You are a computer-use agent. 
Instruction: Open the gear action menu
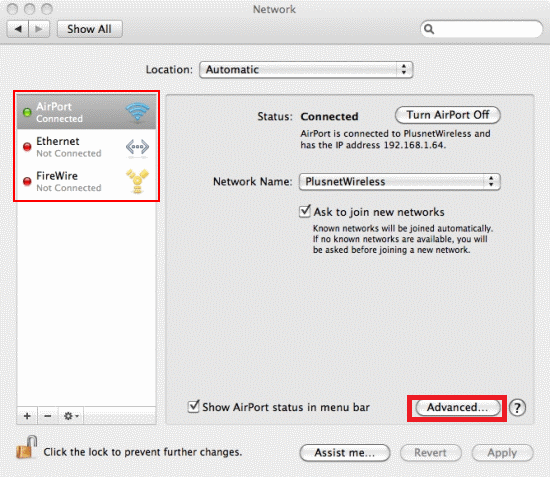pyautogui.click(x=71, y=416)
